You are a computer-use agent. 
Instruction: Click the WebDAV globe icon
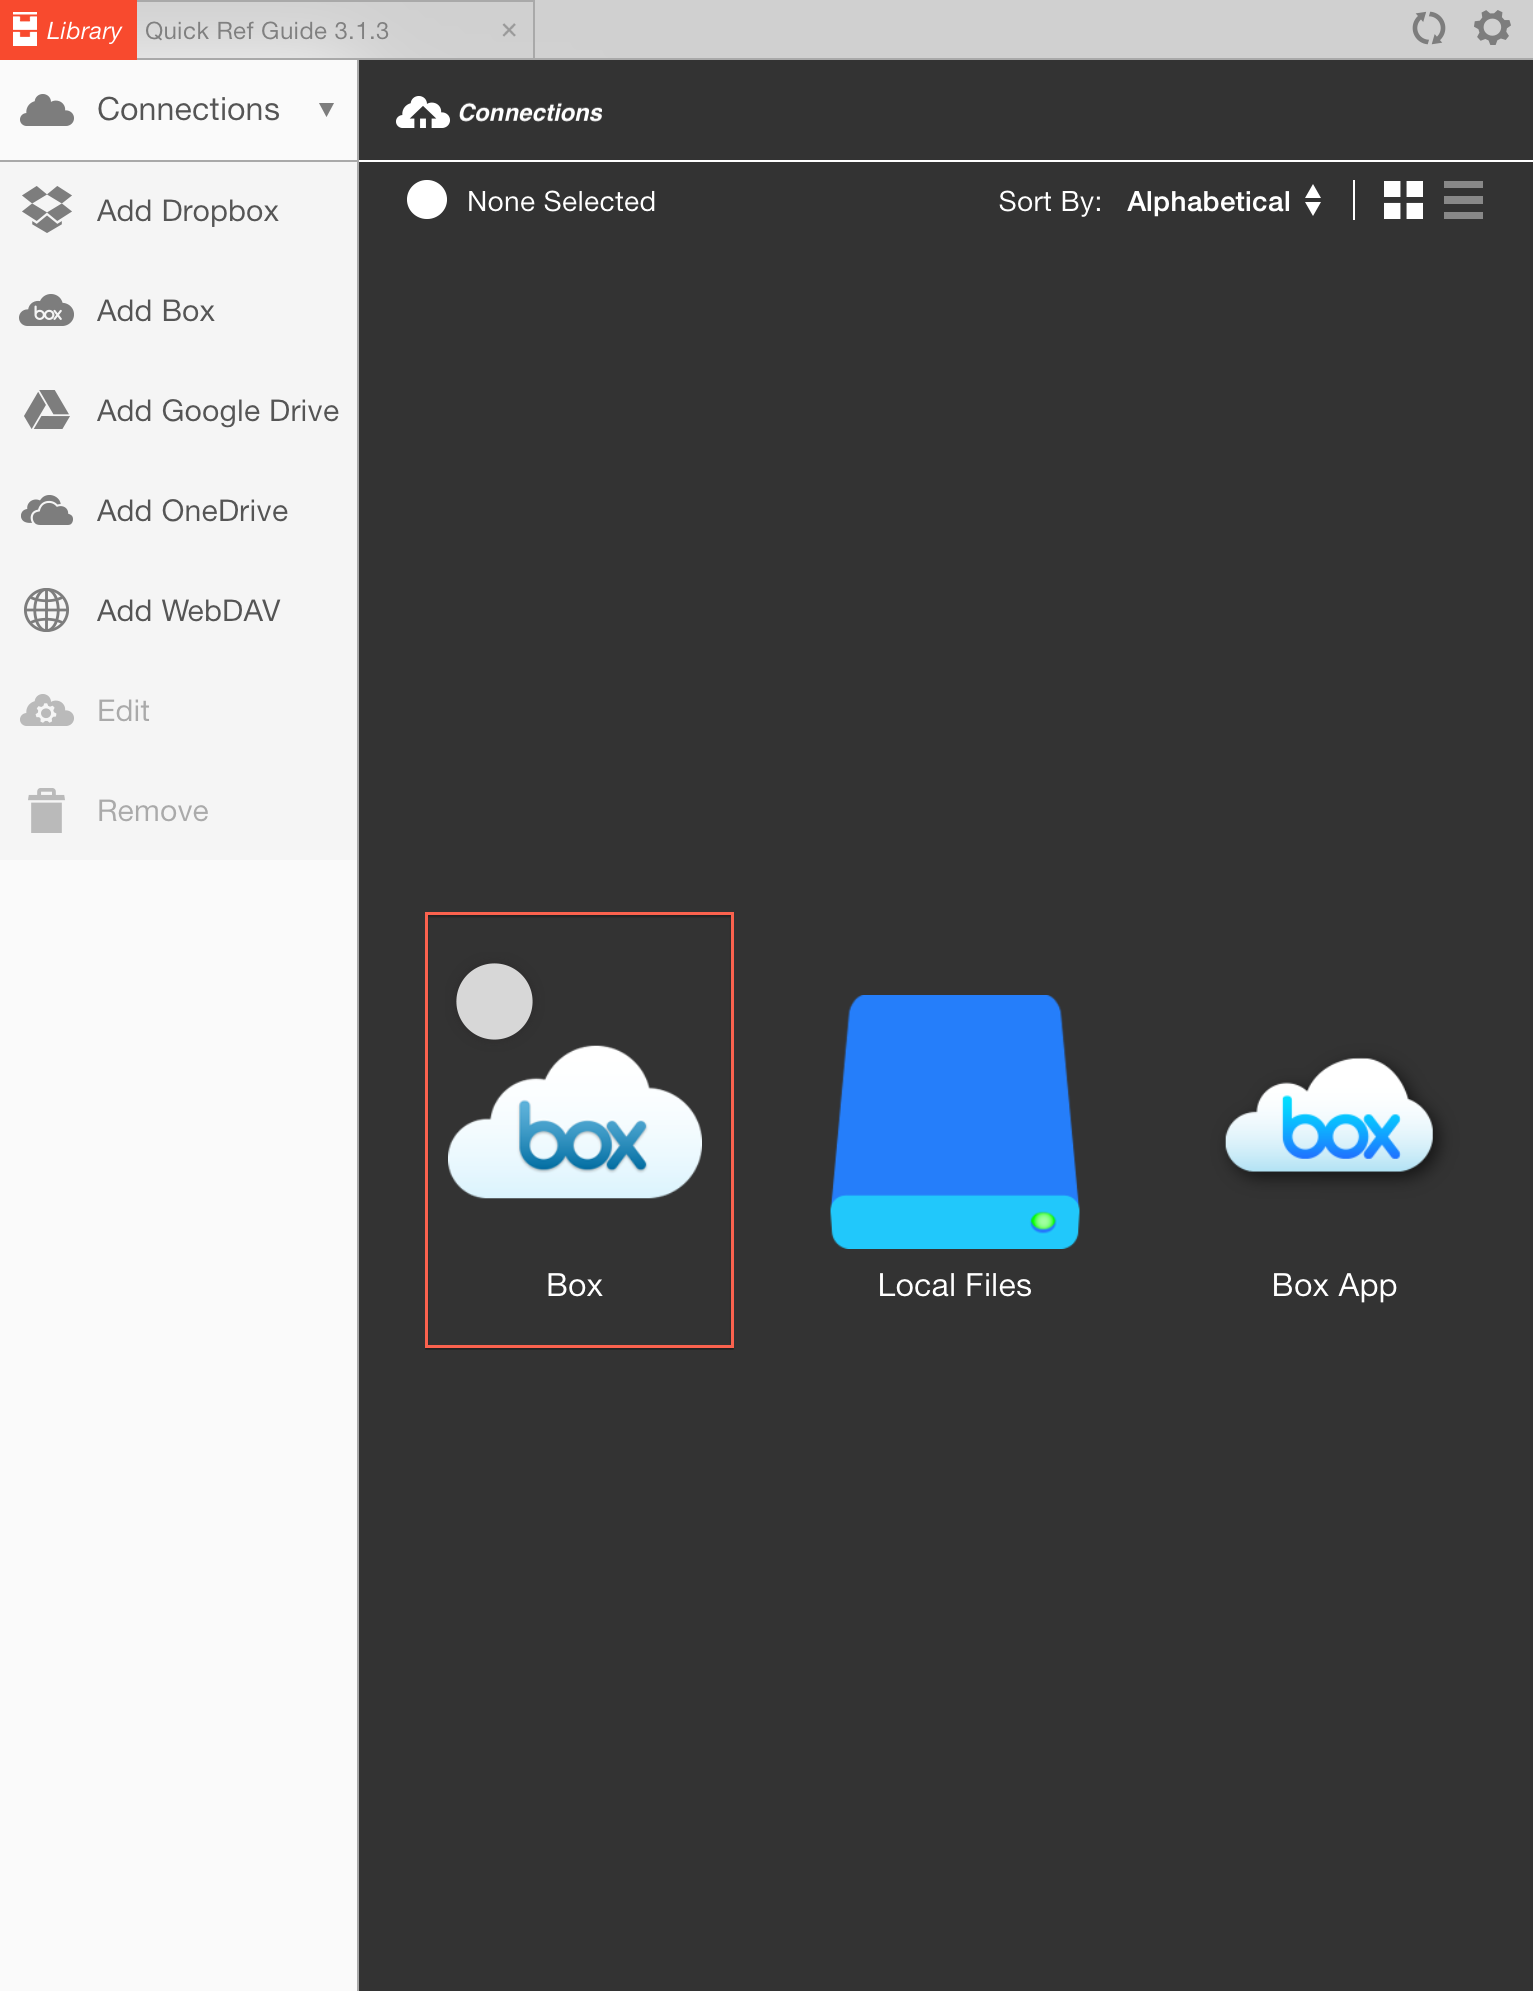coord(47,610)
